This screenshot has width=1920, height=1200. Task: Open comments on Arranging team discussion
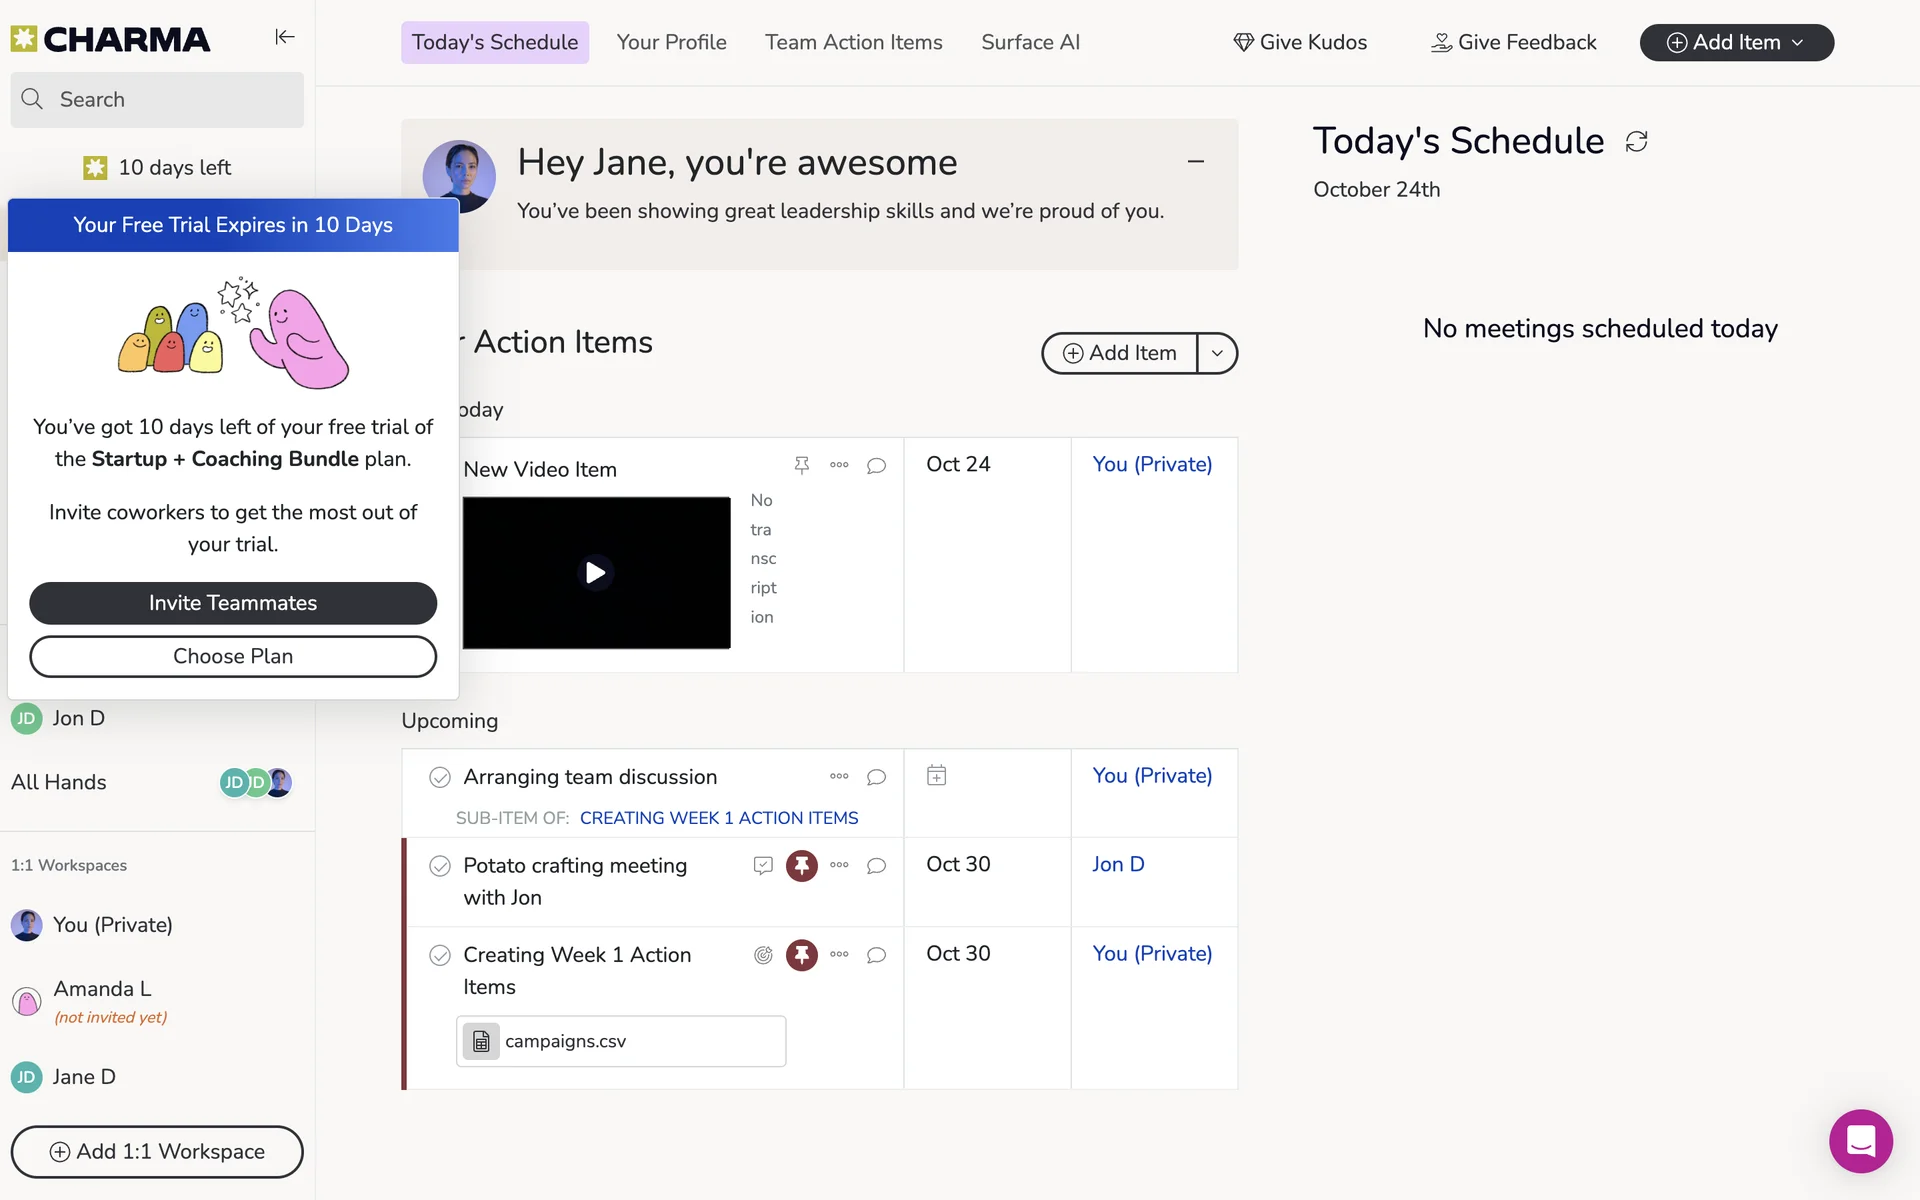(x=876, y=777)
